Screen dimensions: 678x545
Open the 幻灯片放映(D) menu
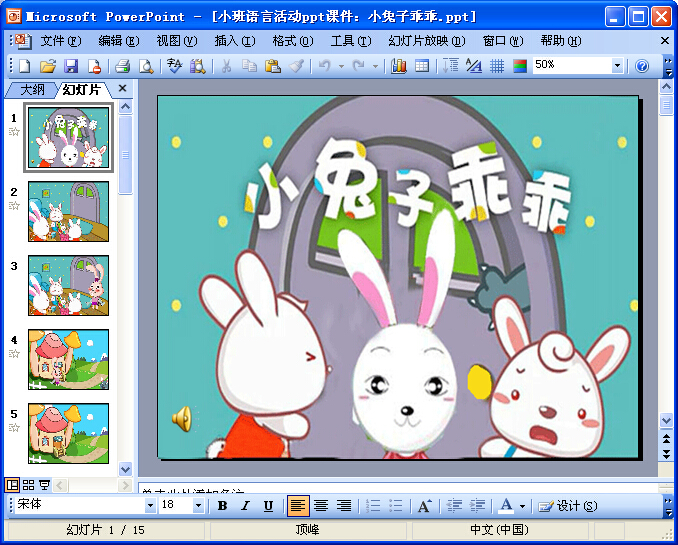coord(427,41)
